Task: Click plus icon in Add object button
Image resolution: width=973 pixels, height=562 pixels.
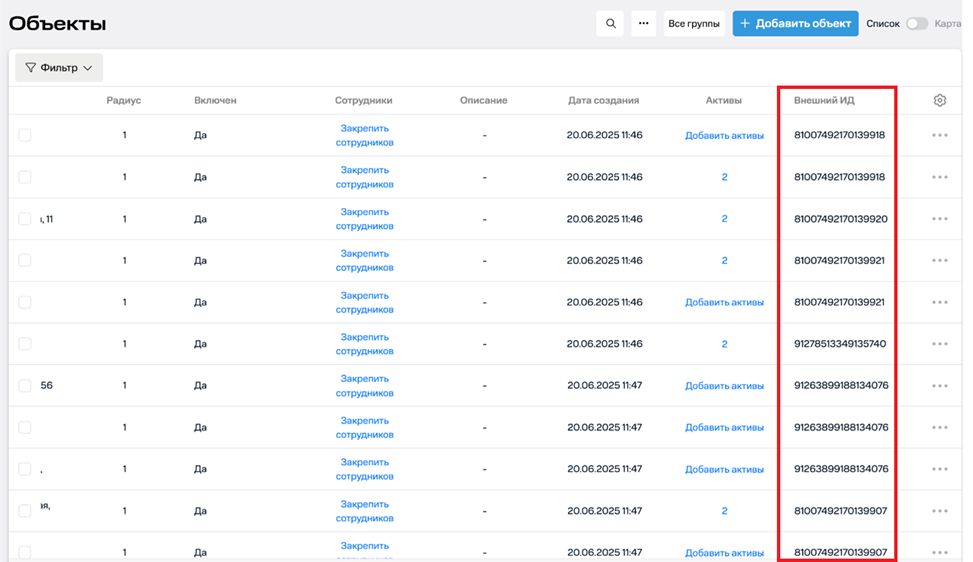Action: 745,24
